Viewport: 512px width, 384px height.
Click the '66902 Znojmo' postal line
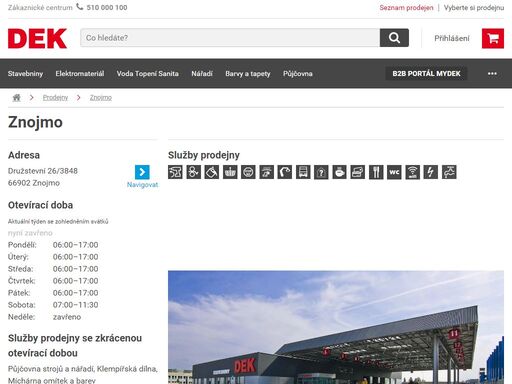tap(34, 183)
